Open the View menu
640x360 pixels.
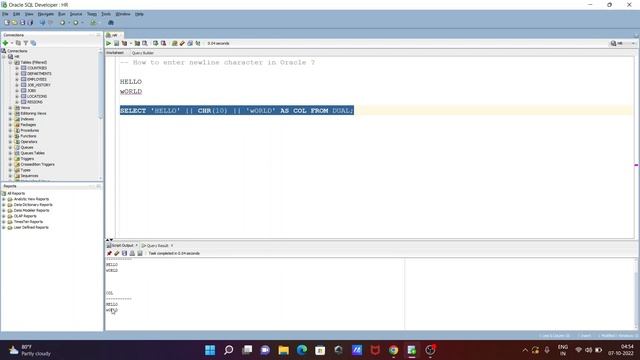pos(29,14)
